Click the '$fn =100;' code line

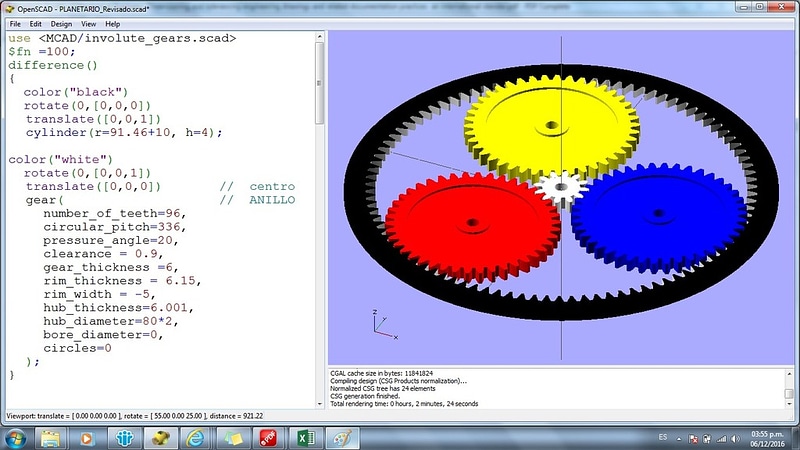point(42,52)
